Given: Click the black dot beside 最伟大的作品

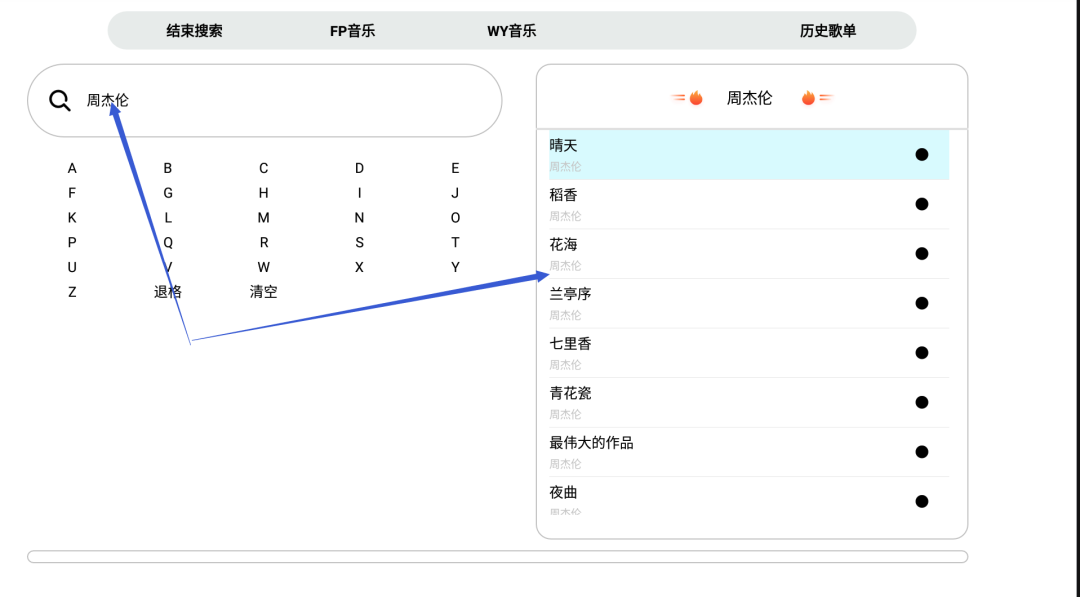Looking at the screenshot, I should [922, 452].
